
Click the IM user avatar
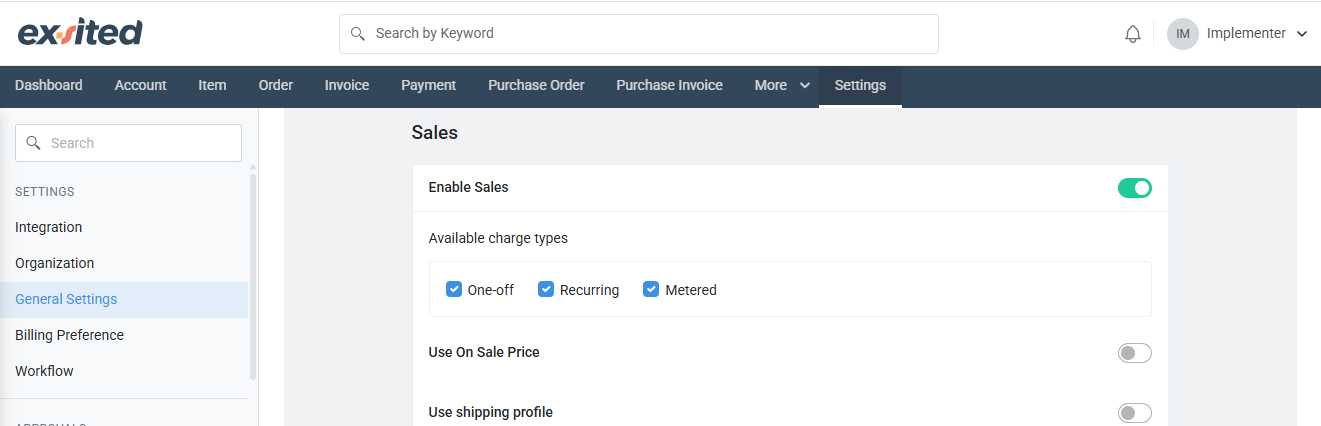[x=1183, y=34]
